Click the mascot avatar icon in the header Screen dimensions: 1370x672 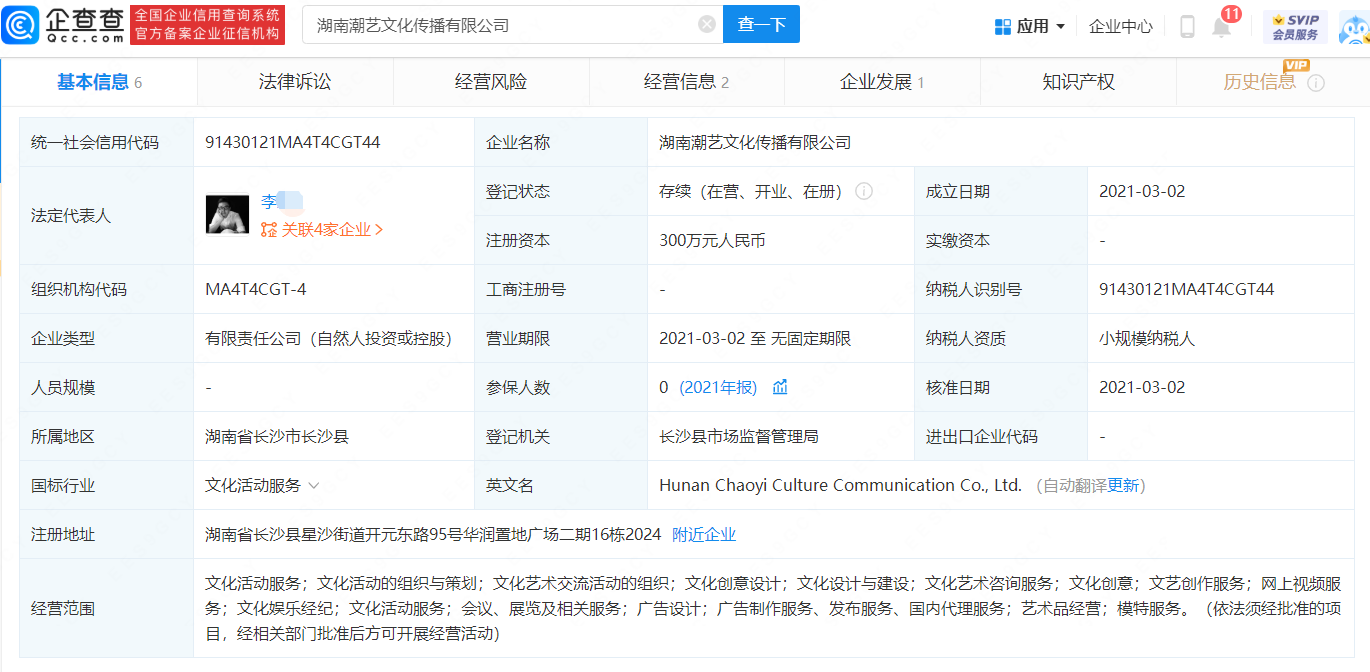click(x=1353, y=27)
